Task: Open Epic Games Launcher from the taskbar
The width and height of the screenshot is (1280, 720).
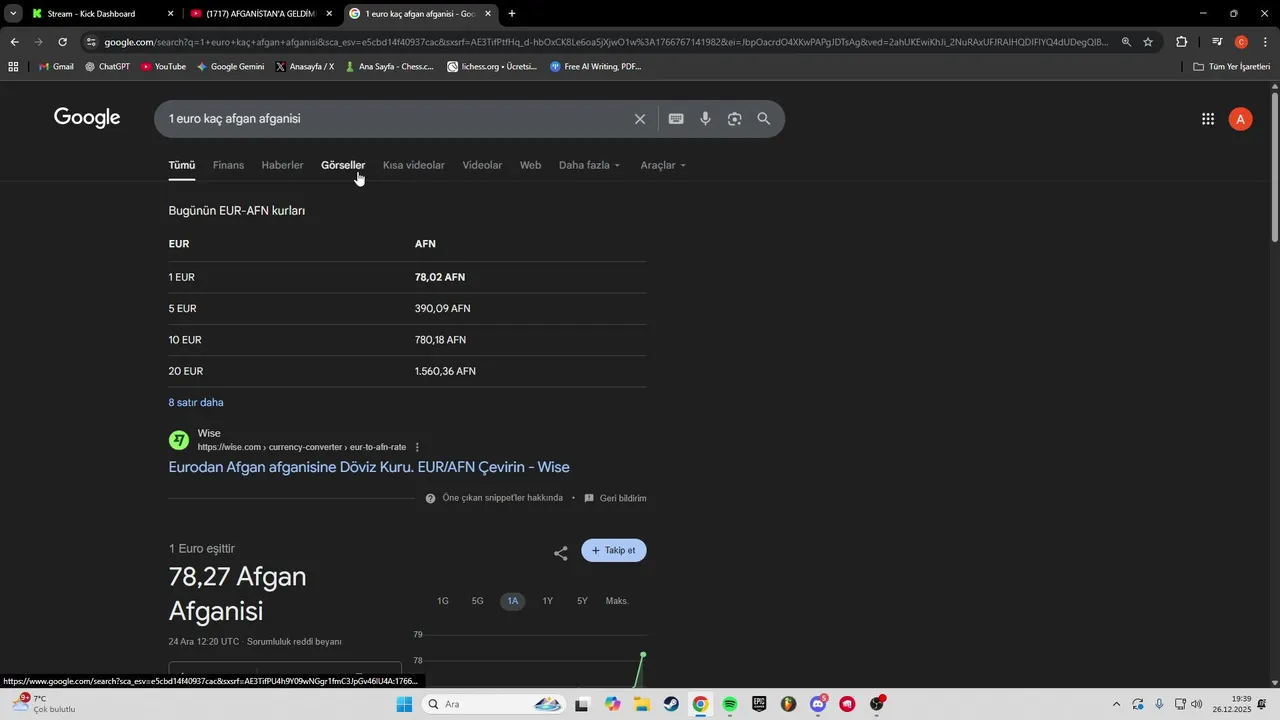Action: click(759, 704)
